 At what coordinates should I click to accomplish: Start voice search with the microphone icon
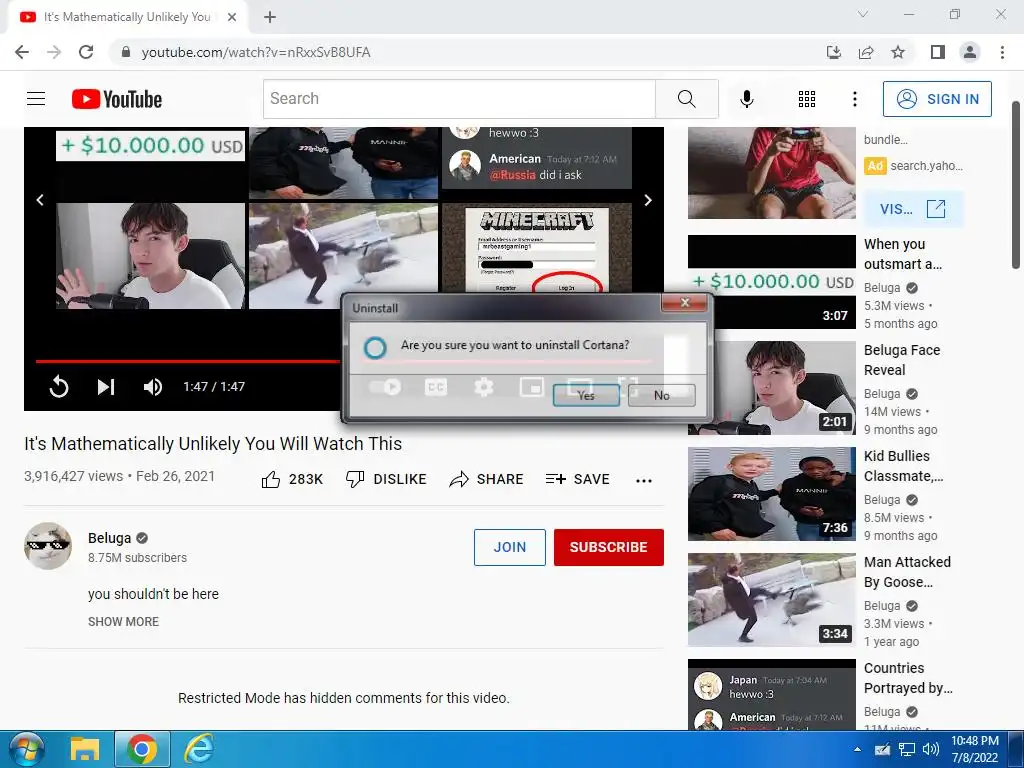[746, 99]
